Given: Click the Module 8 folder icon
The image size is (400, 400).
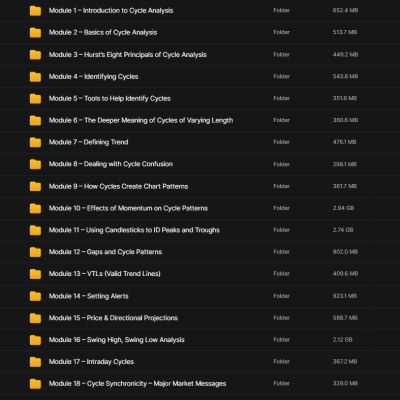Looking at the screenshot, I should pos(35,164).
